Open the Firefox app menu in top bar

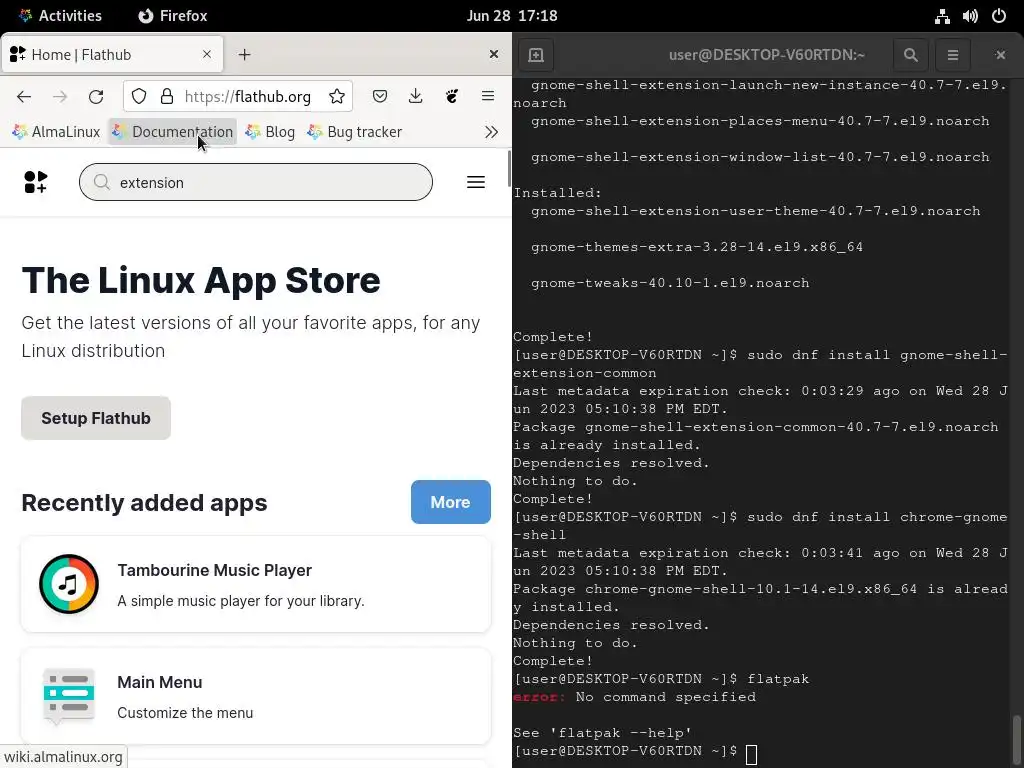[x=173, y=16]
